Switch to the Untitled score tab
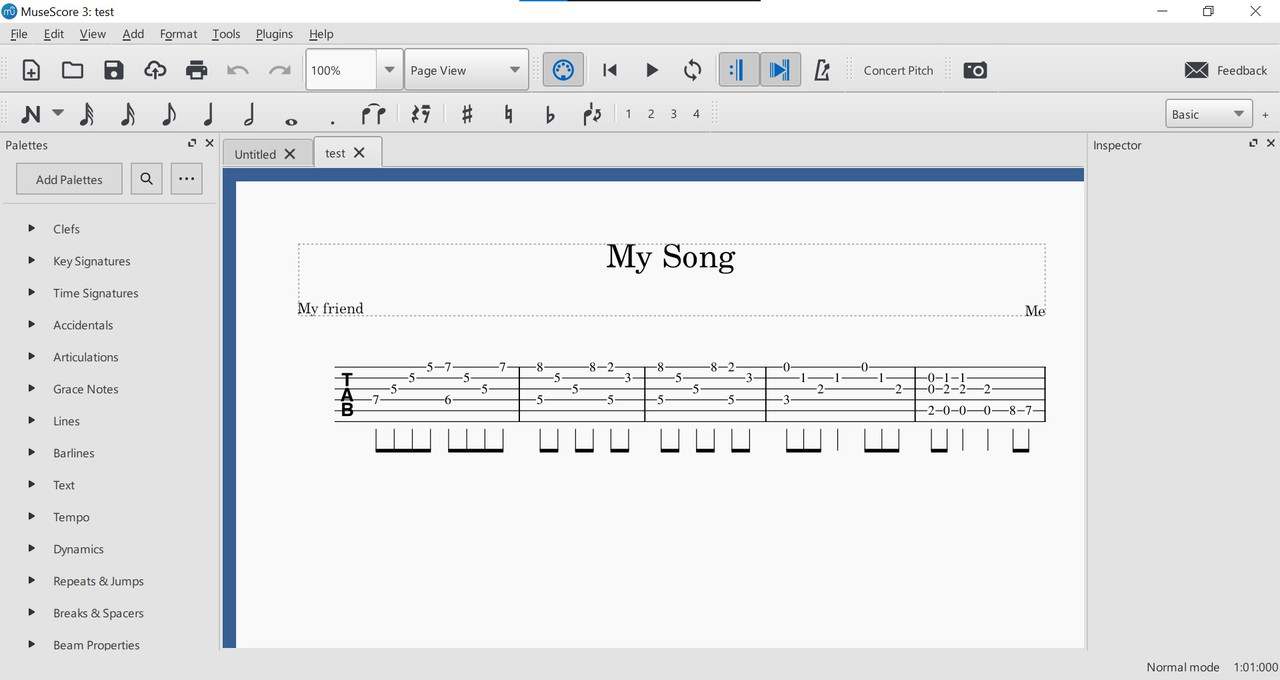1280x680 pixels. click(255, 154)
